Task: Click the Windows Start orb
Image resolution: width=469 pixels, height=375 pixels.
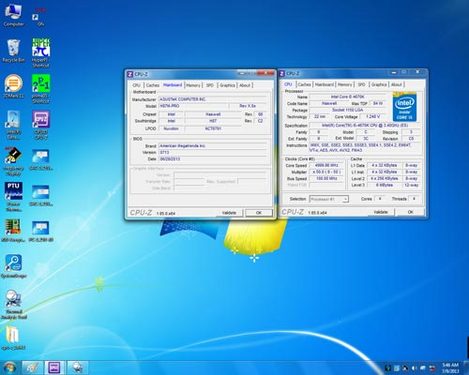Action: tap(9, 367)
